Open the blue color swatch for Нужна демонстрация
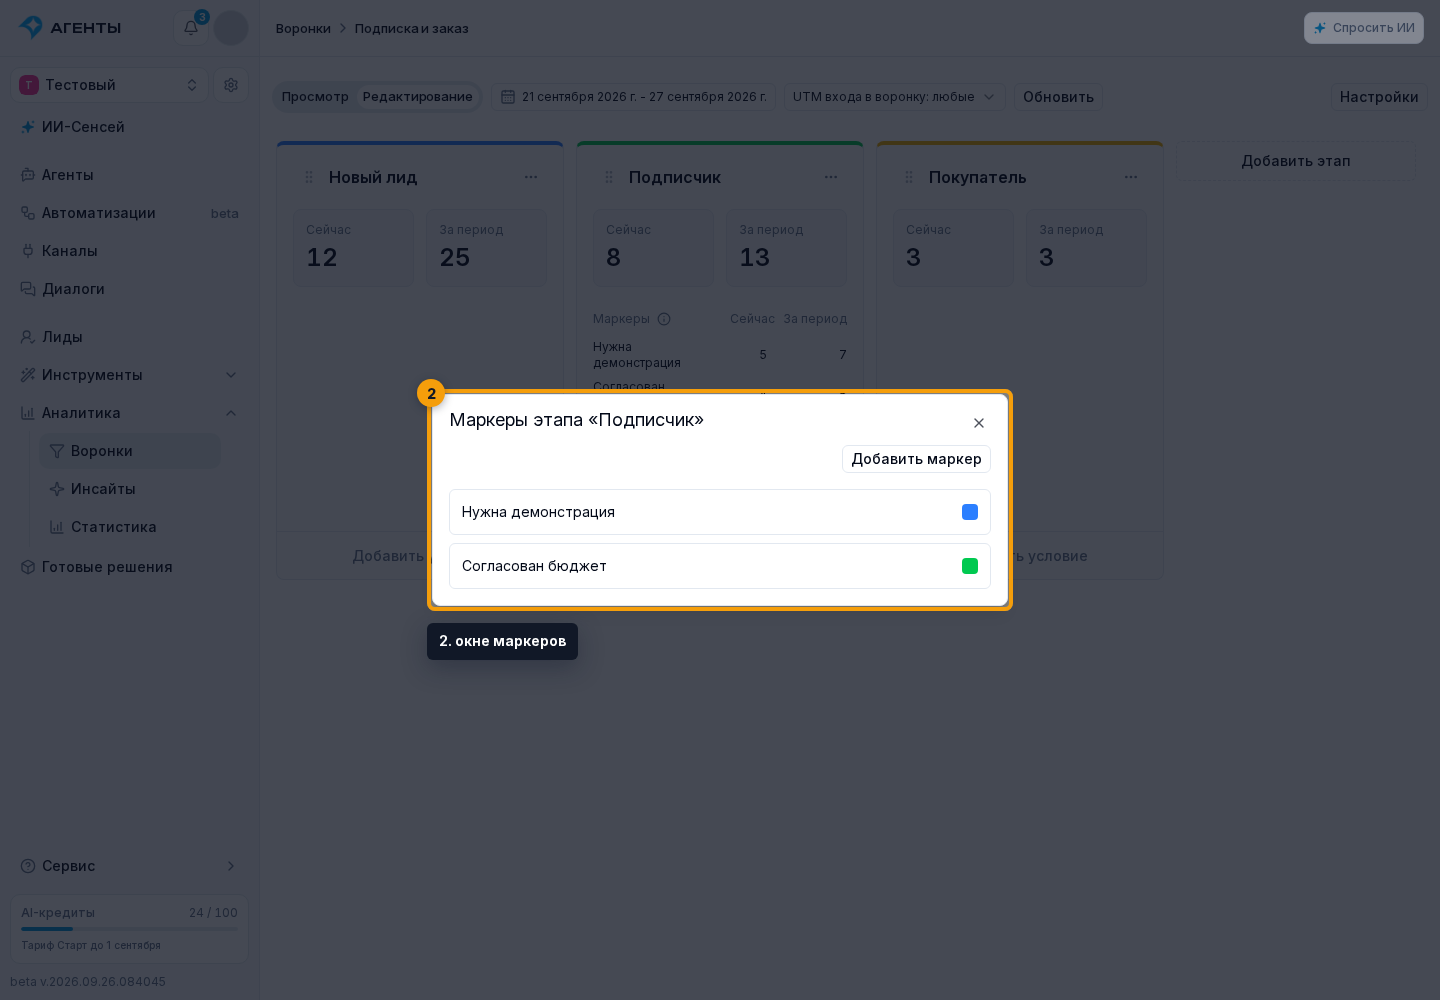The width and height of the screenshot is (1440, 1000). pyautogui.click(x=970, y=512)
